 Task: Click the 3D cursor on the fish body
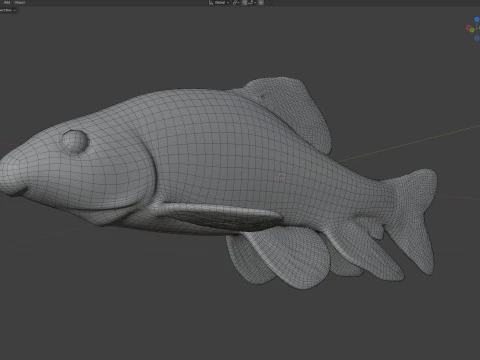tap(281, 176)
